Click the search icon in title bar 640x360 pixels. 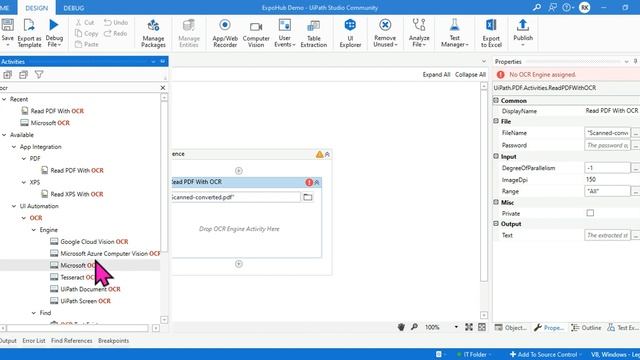pos(537,7)
